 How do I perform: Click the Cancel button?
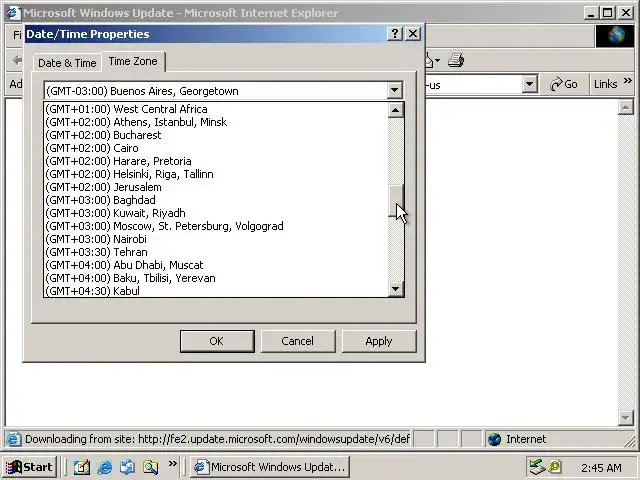pyautogui.click(x=298, y=341)
